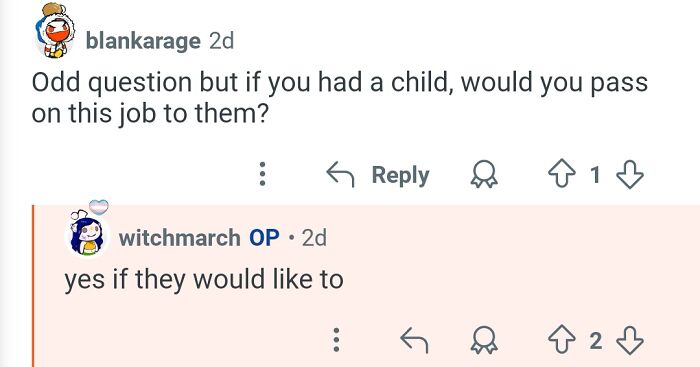
Task: Open blankarage's profile avatar
Action: coord(55,31)
